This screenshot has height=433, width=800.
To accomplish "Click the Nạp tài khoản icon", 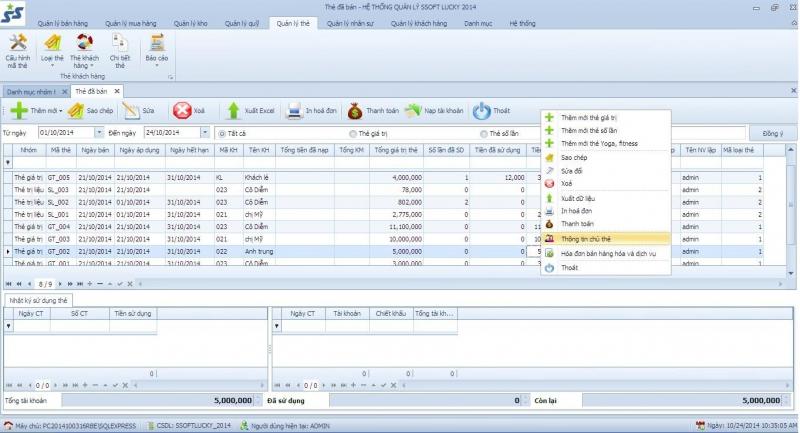I will coord(413,111).
